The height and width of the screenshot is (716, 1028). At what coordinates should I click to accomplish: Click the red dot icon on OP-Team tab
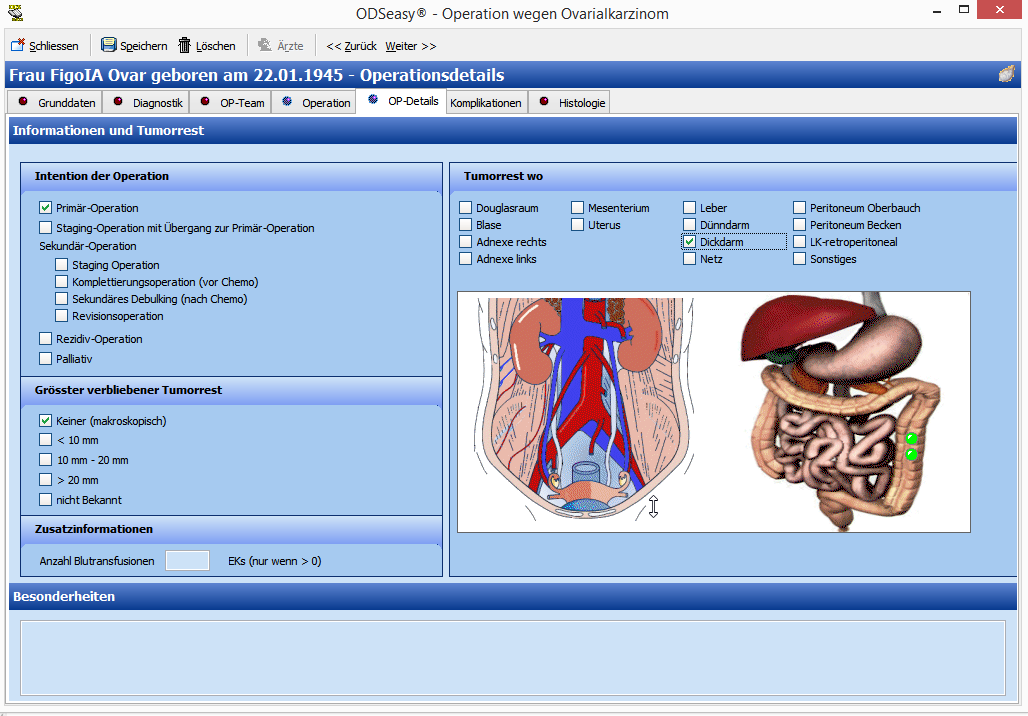pos(205,102)
